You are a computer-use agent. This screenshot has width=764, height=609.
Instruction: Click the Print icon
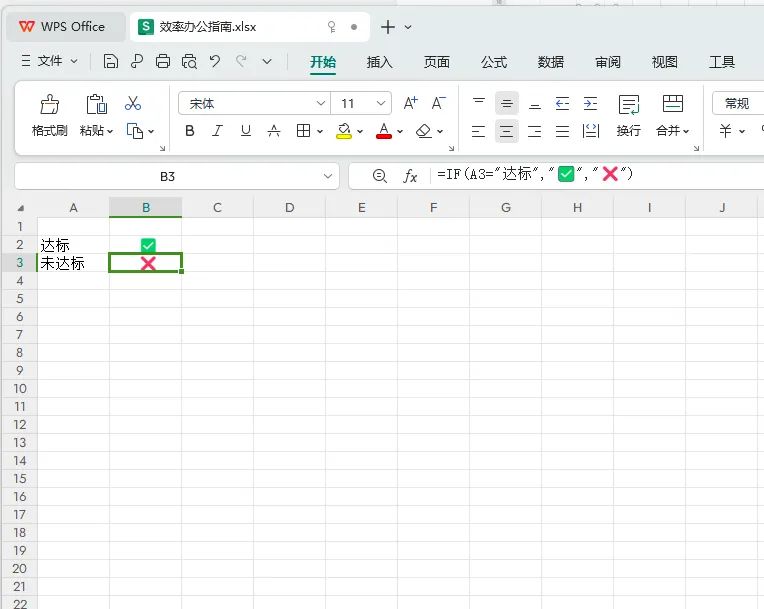pyautogui.click(x=163, y=61)
